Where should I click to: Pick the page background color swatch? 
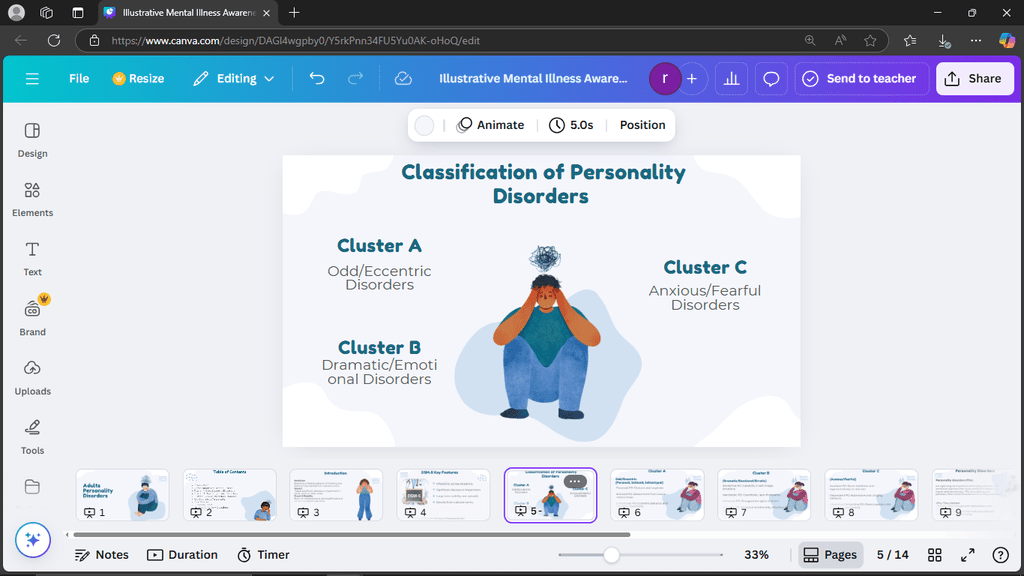coord(424,125)
